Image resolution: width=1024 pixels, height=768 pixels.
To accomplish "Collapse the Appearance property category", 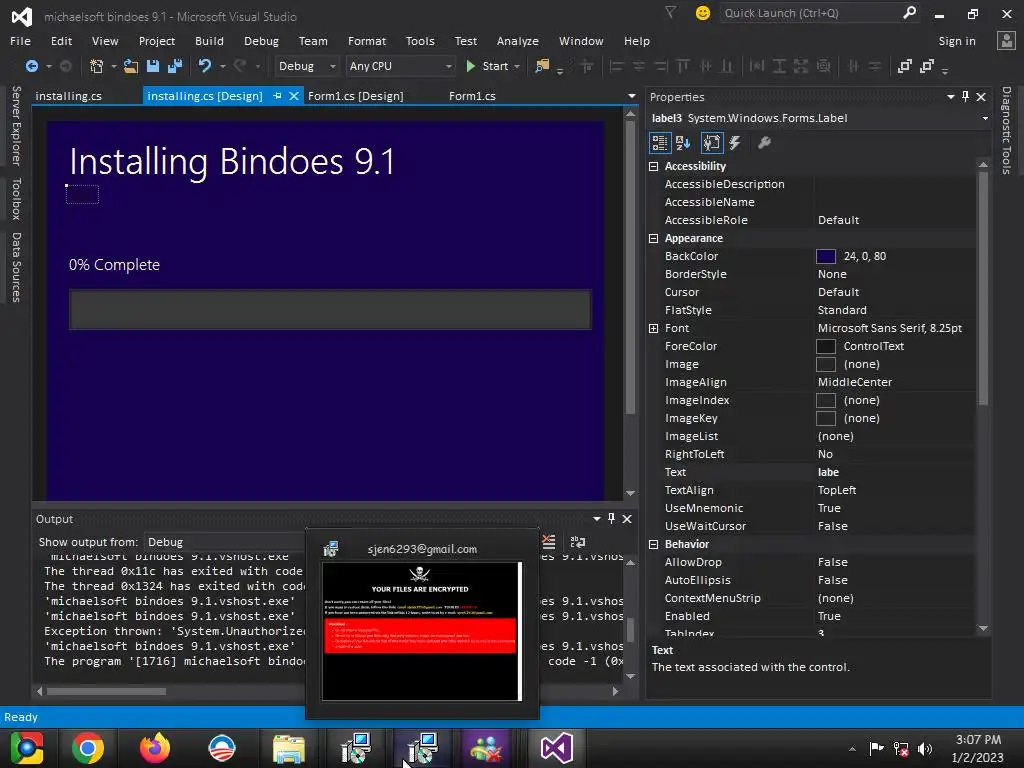I will (653, 238).
